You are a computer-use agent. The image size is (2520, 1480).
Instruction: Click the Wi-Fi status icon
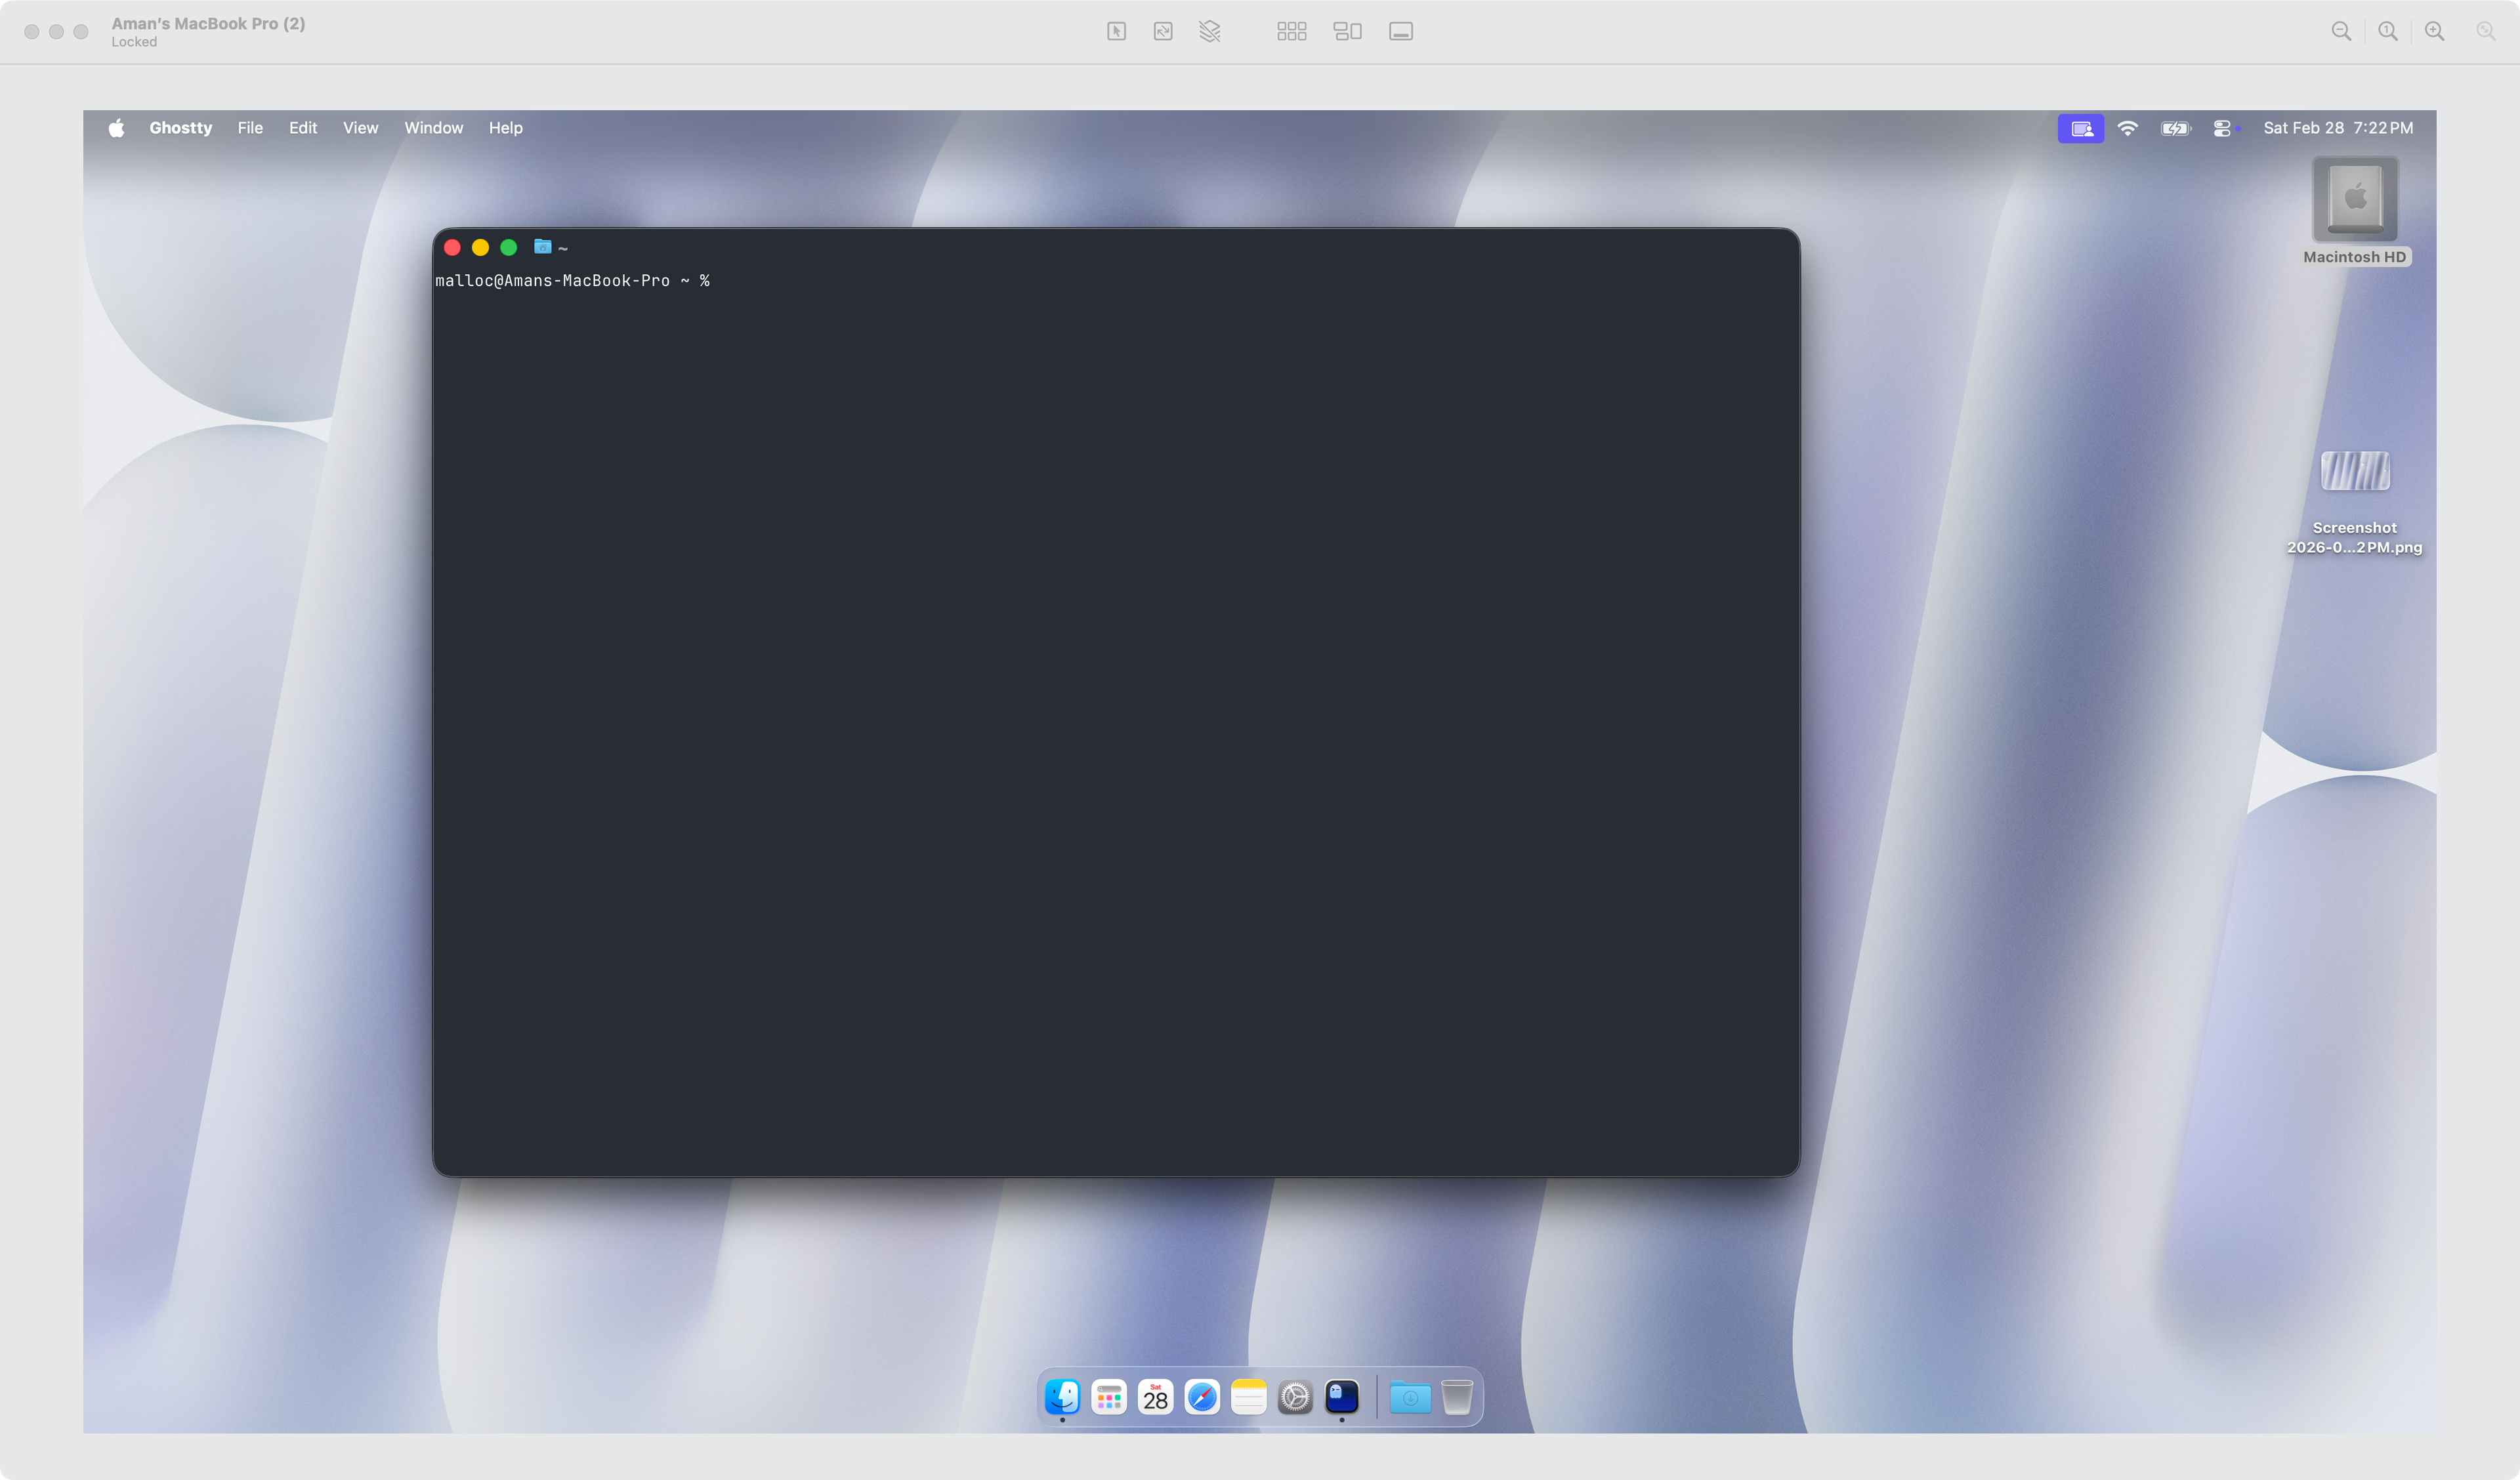tap(2128, 128)
